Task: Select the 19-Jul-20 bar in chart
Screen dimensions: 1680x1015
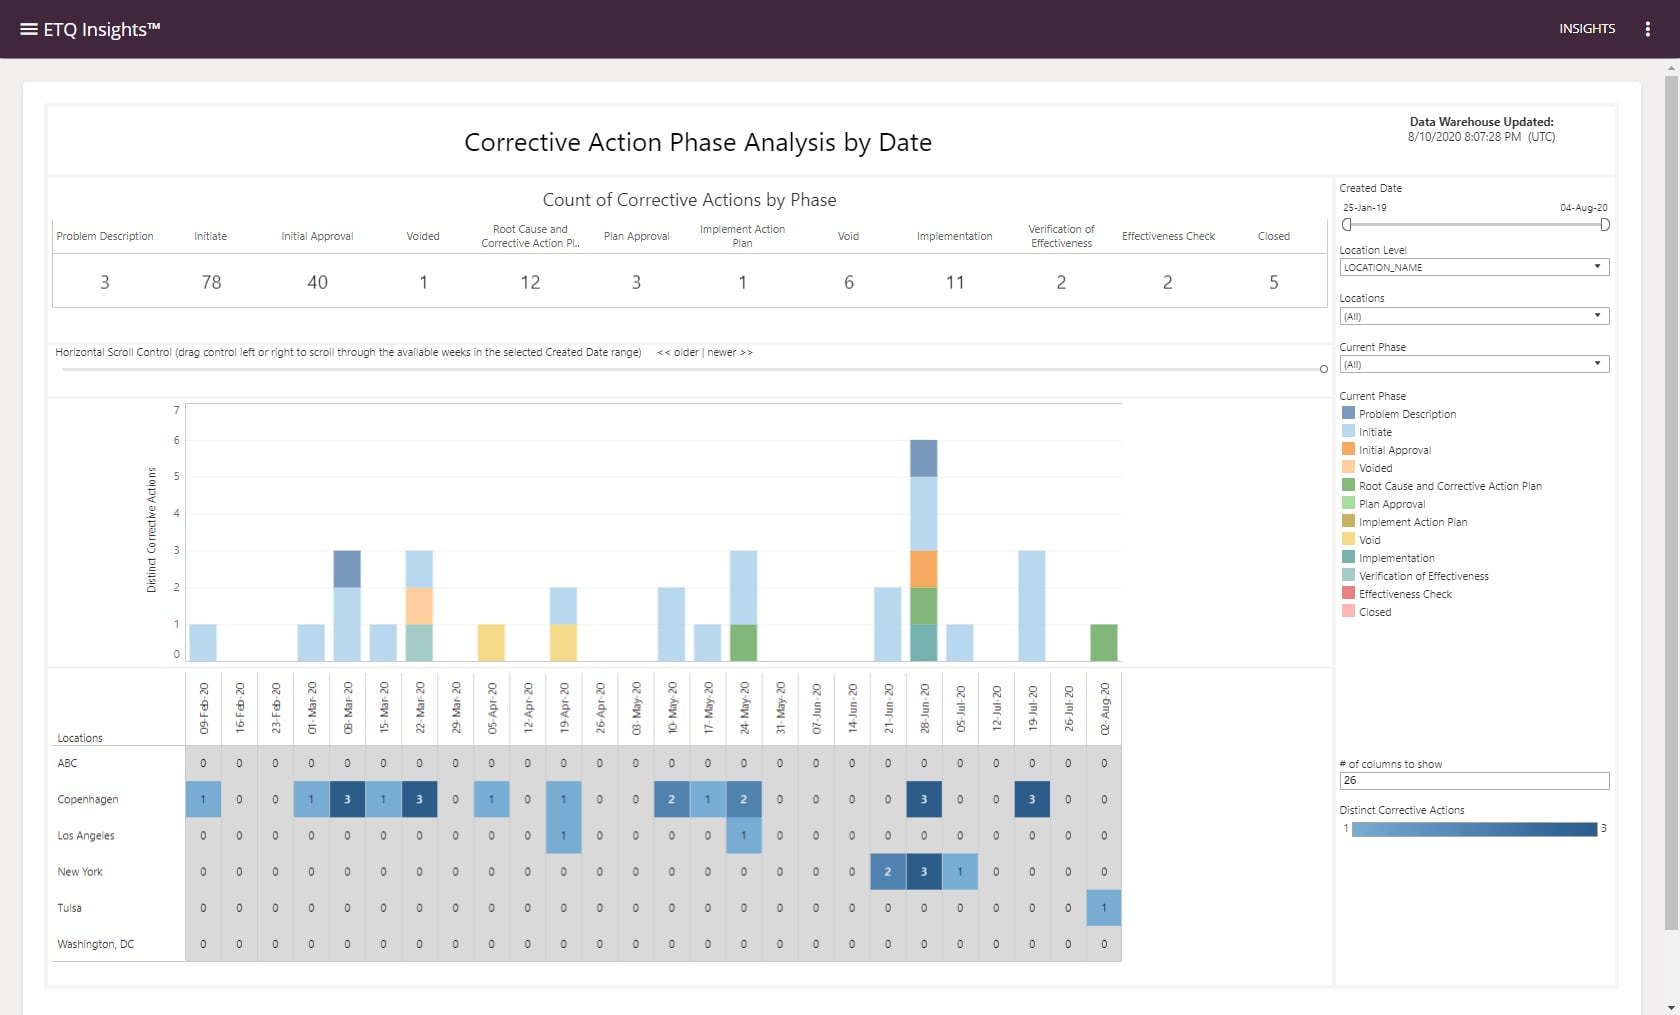Action: click(1032, 606)
